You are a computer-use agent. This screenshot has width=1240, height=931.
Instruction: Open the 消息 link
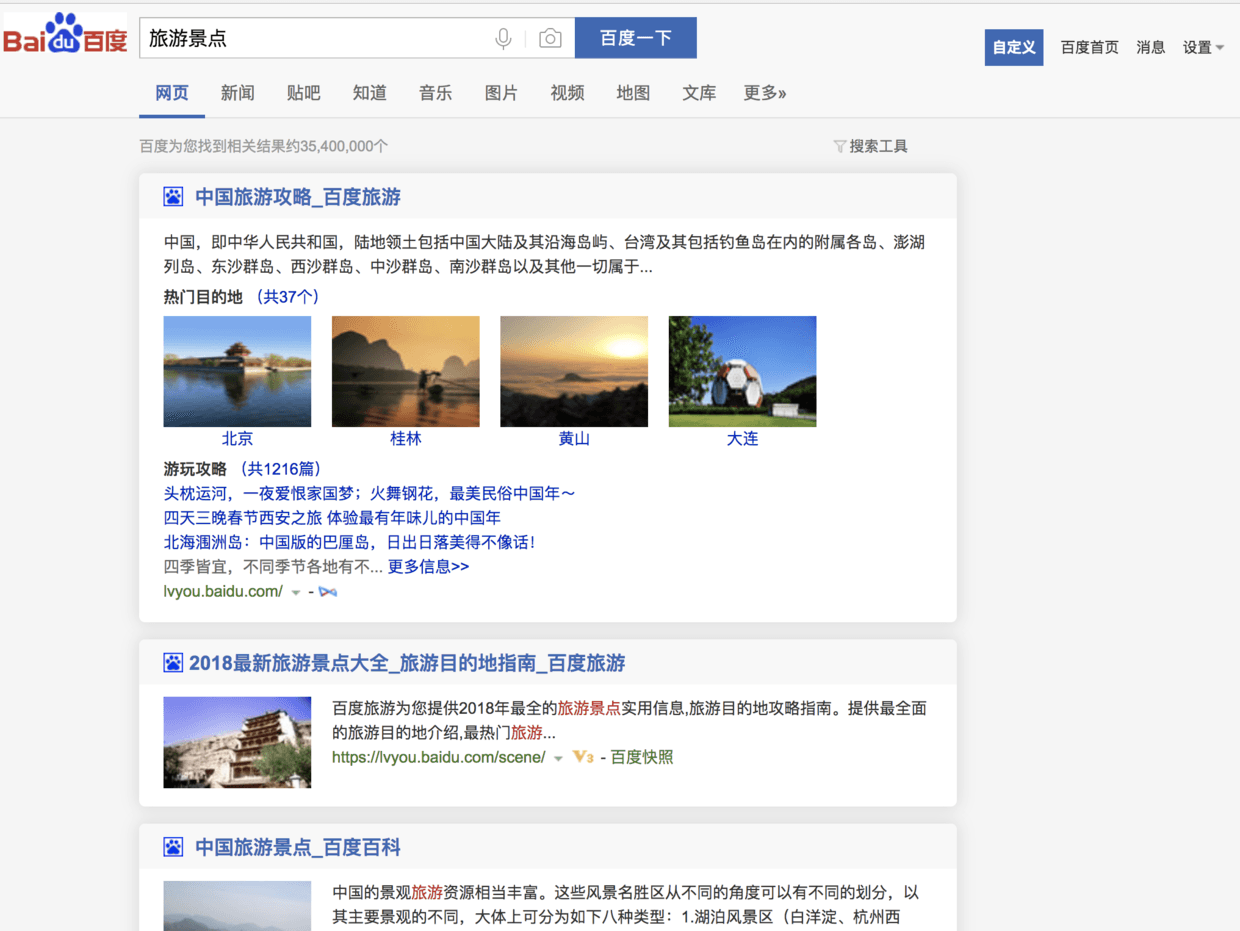1151,47
